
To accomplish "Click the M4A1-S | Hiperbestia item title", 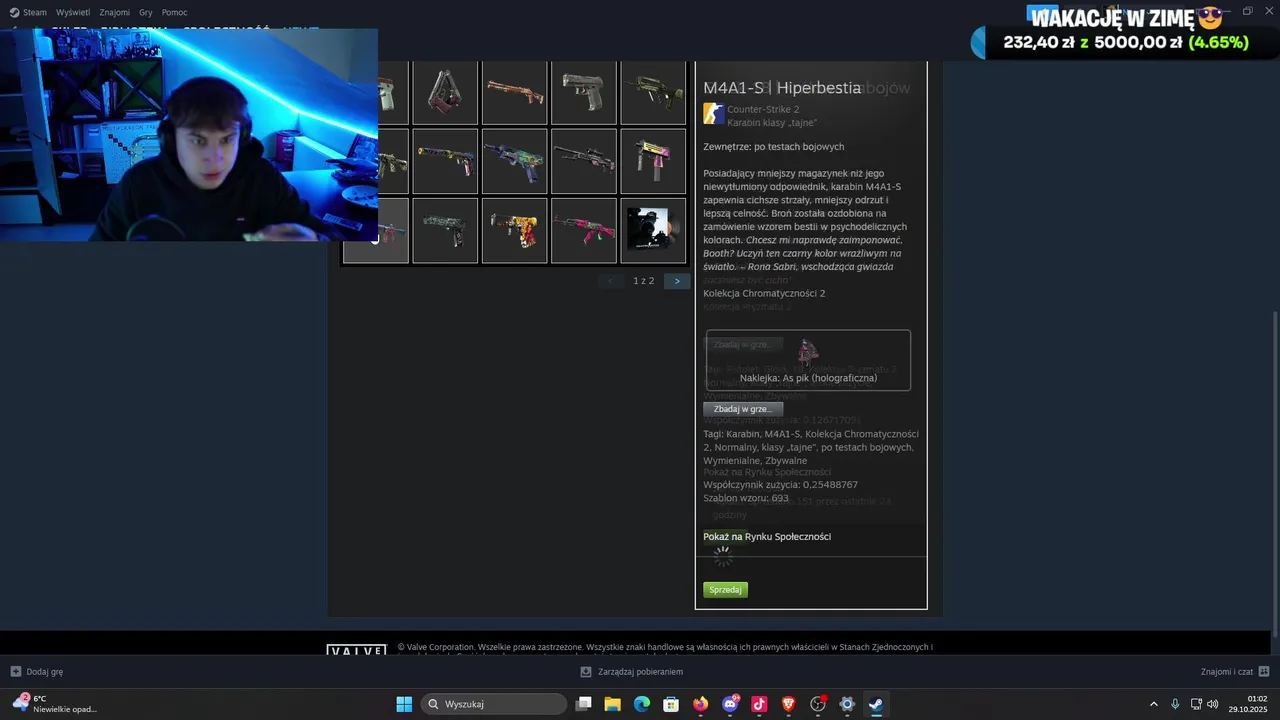I will (782, 88).
